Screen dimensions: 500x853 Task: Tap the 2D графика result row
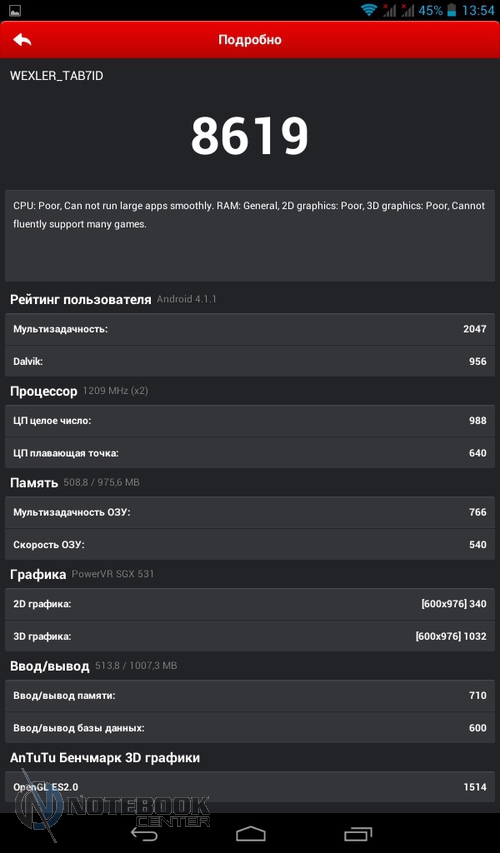[x=250, y=604]
